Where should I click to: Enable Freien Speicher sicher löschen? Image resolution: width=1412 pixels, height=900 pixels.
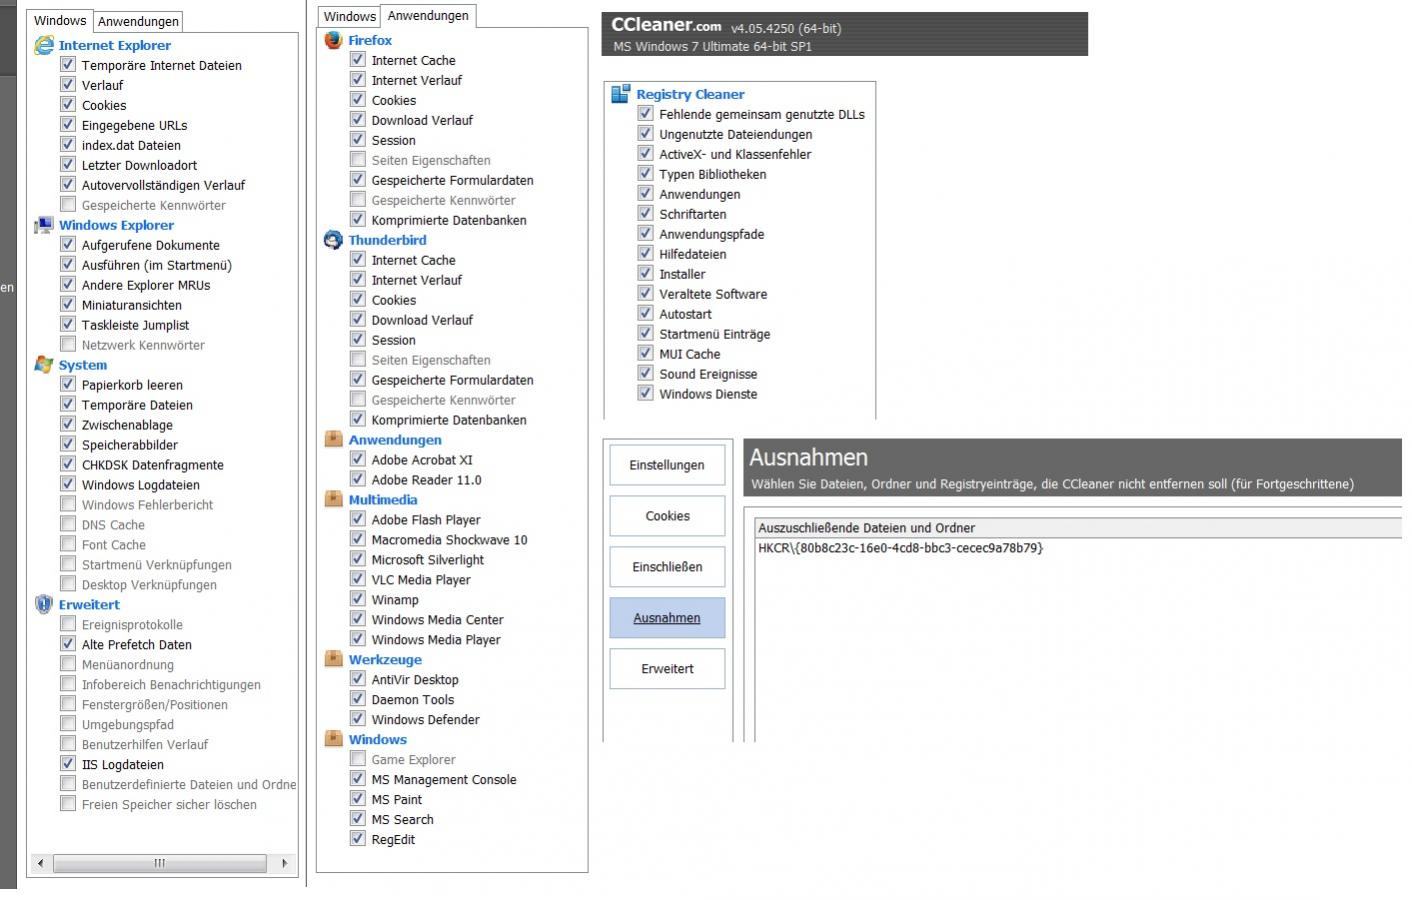[x=68, y=804]
